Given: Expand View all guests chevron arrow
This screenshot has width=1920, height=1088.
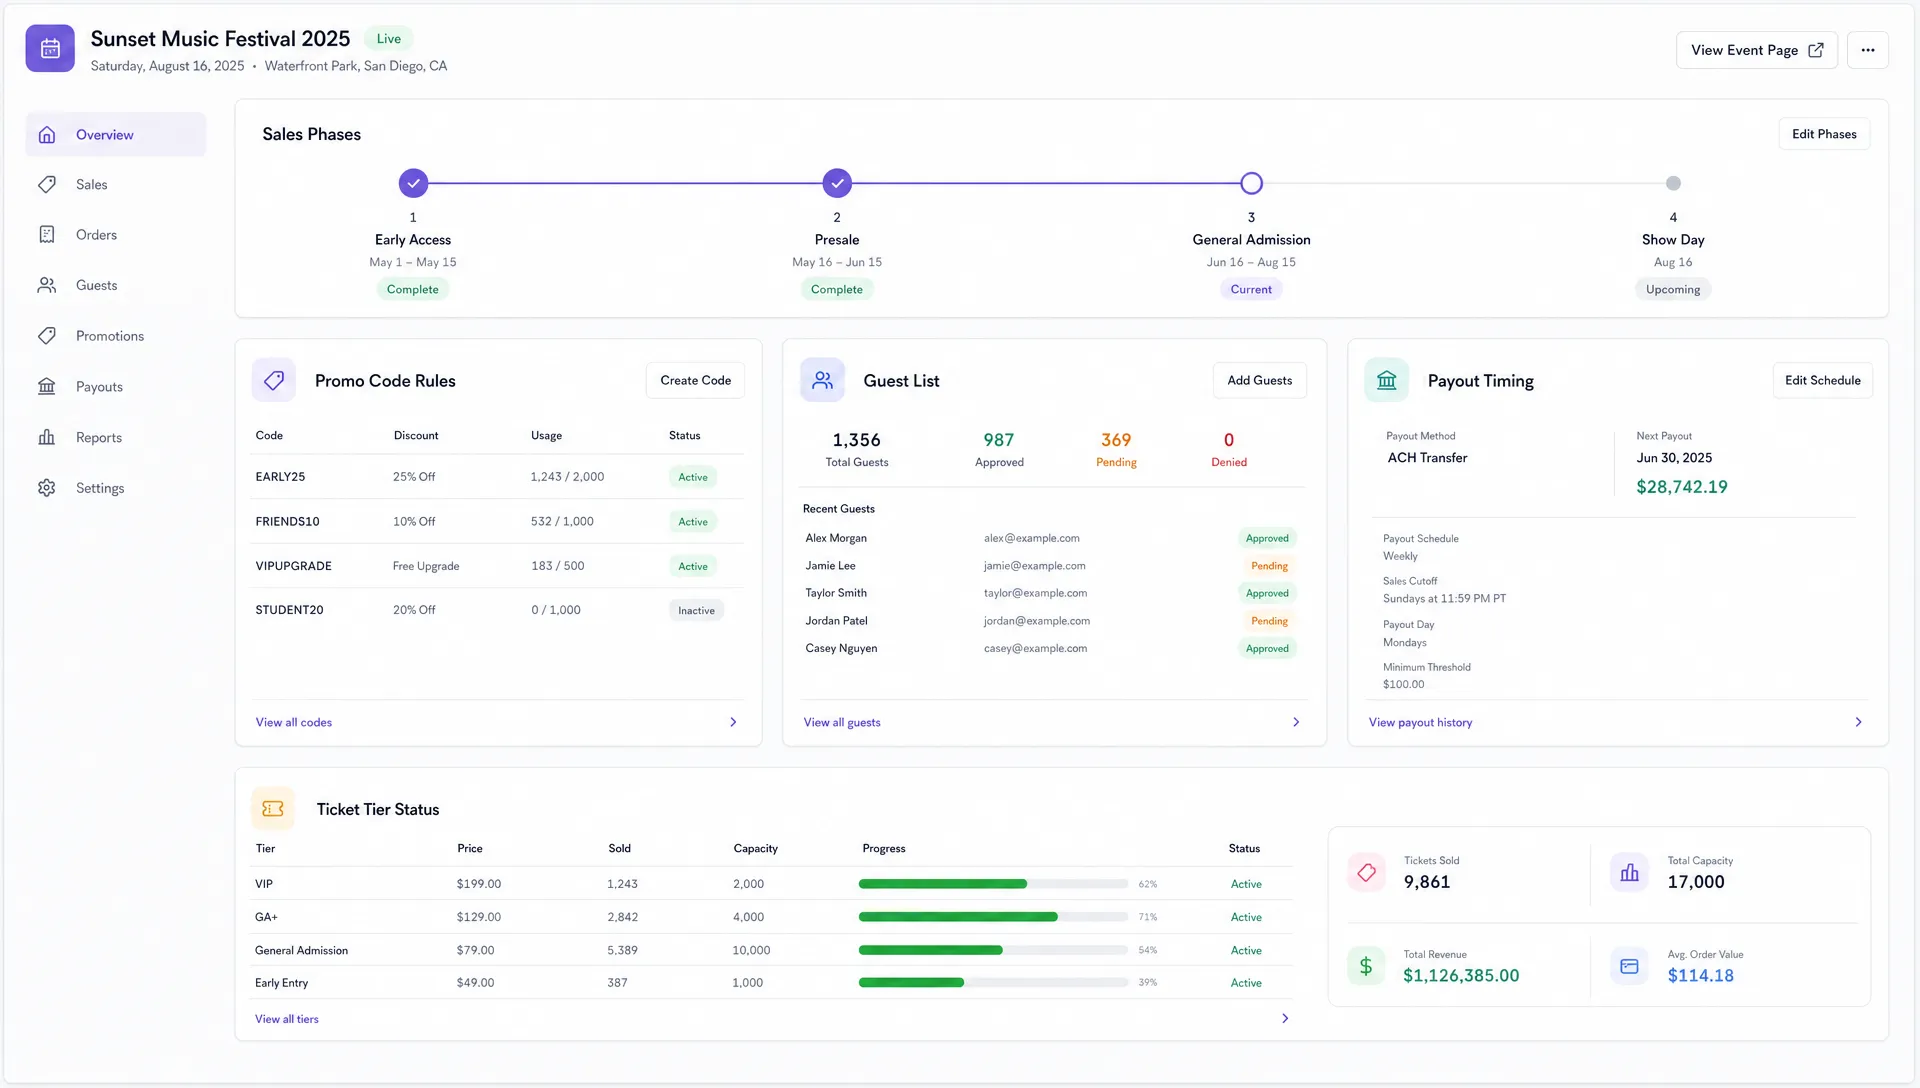Looking at the screenshot, I should coord(1296,723).
